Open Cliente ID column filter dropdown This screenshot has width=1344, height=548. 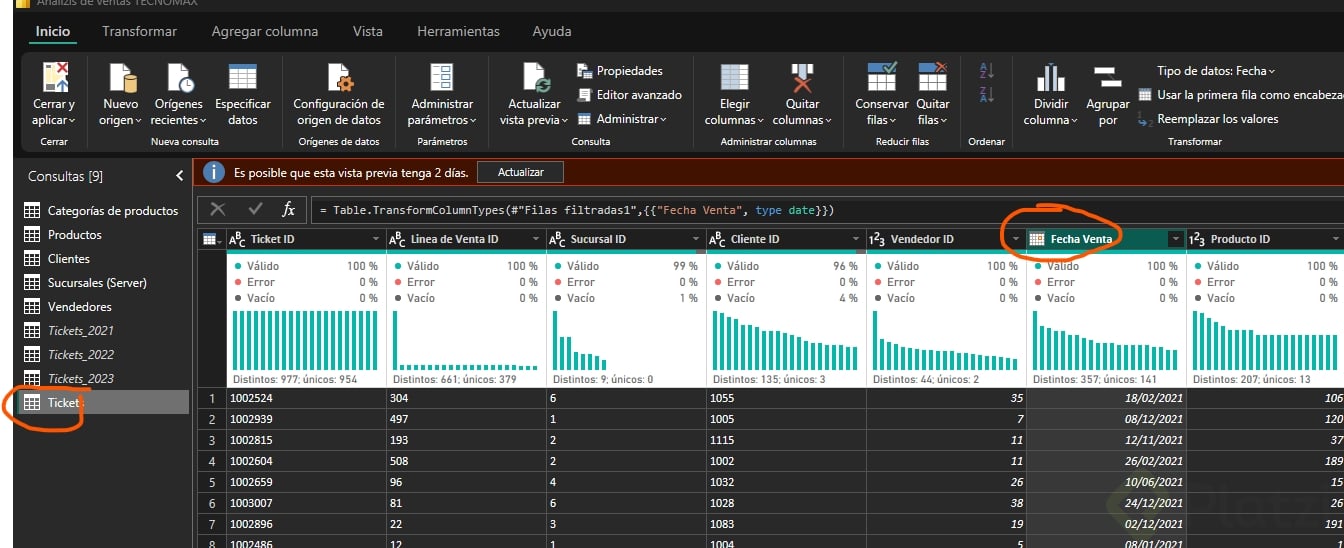856,239
